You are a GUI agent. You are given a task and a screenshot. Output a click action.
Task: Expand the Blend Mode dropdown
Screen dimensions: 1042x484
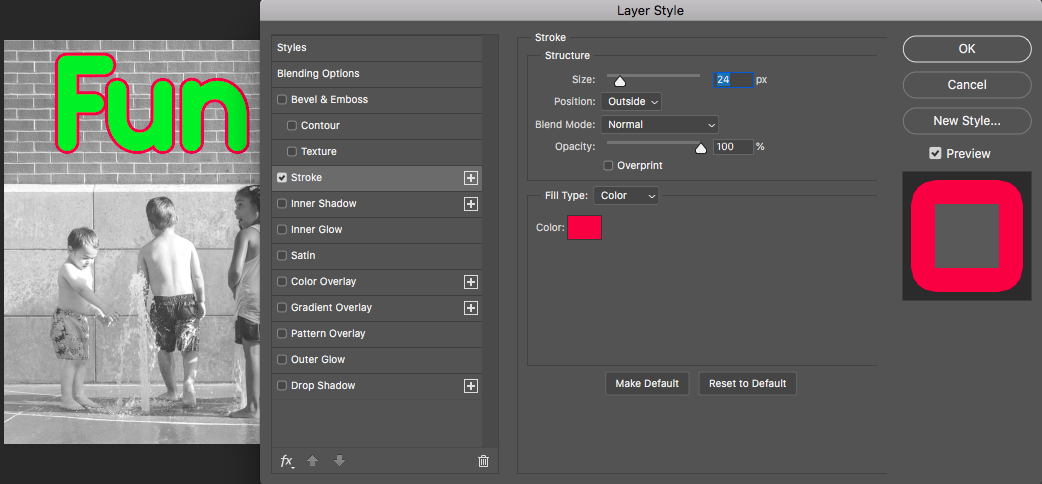659,124
